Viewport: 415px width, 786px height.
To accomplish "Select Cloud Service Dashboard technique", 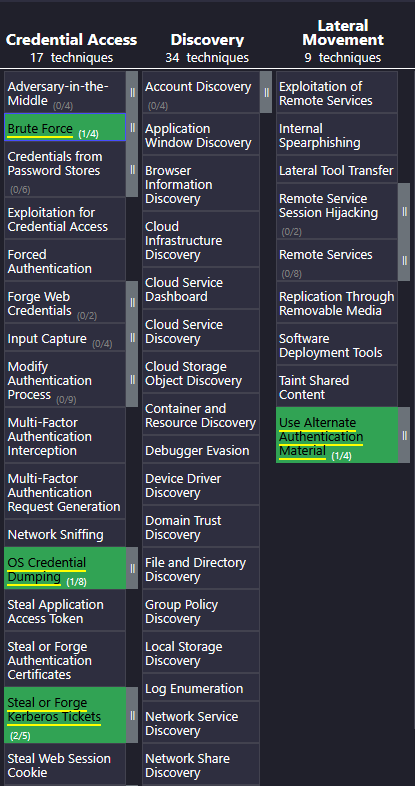I will 201,288.
